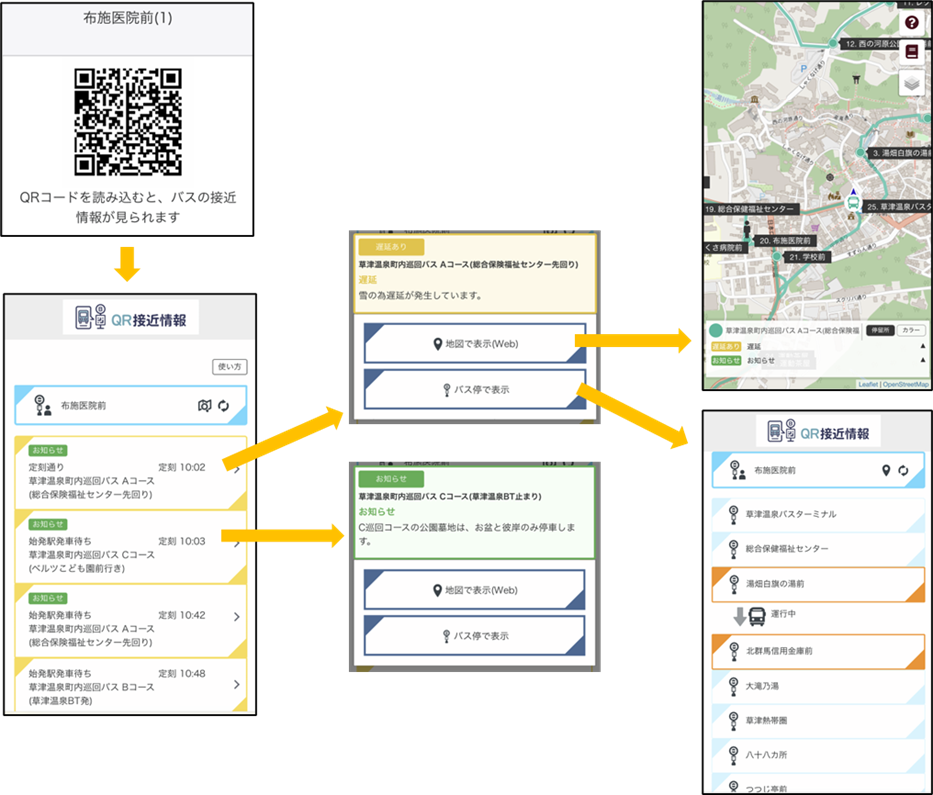Image resolution: width=933 pixels, height=795 pixels.
Task: Refresh stop list using icon beside the pin
Action: (x=903, y=470)
